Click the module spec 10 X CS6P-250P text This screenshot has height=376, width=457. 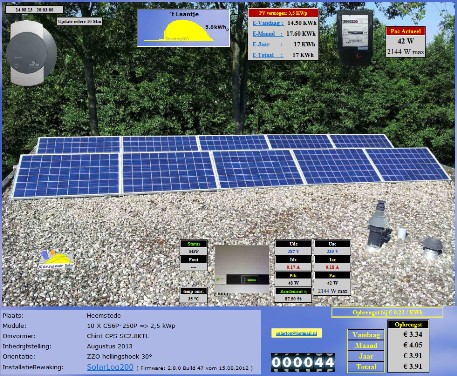click(x=131, y=326)
